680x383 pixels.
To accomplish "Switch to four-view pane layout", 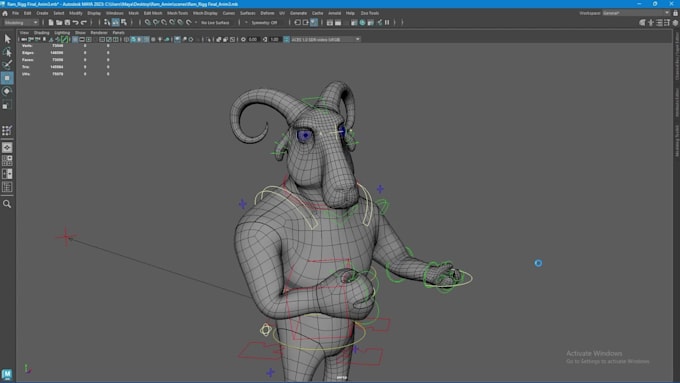I will point(7,160).
